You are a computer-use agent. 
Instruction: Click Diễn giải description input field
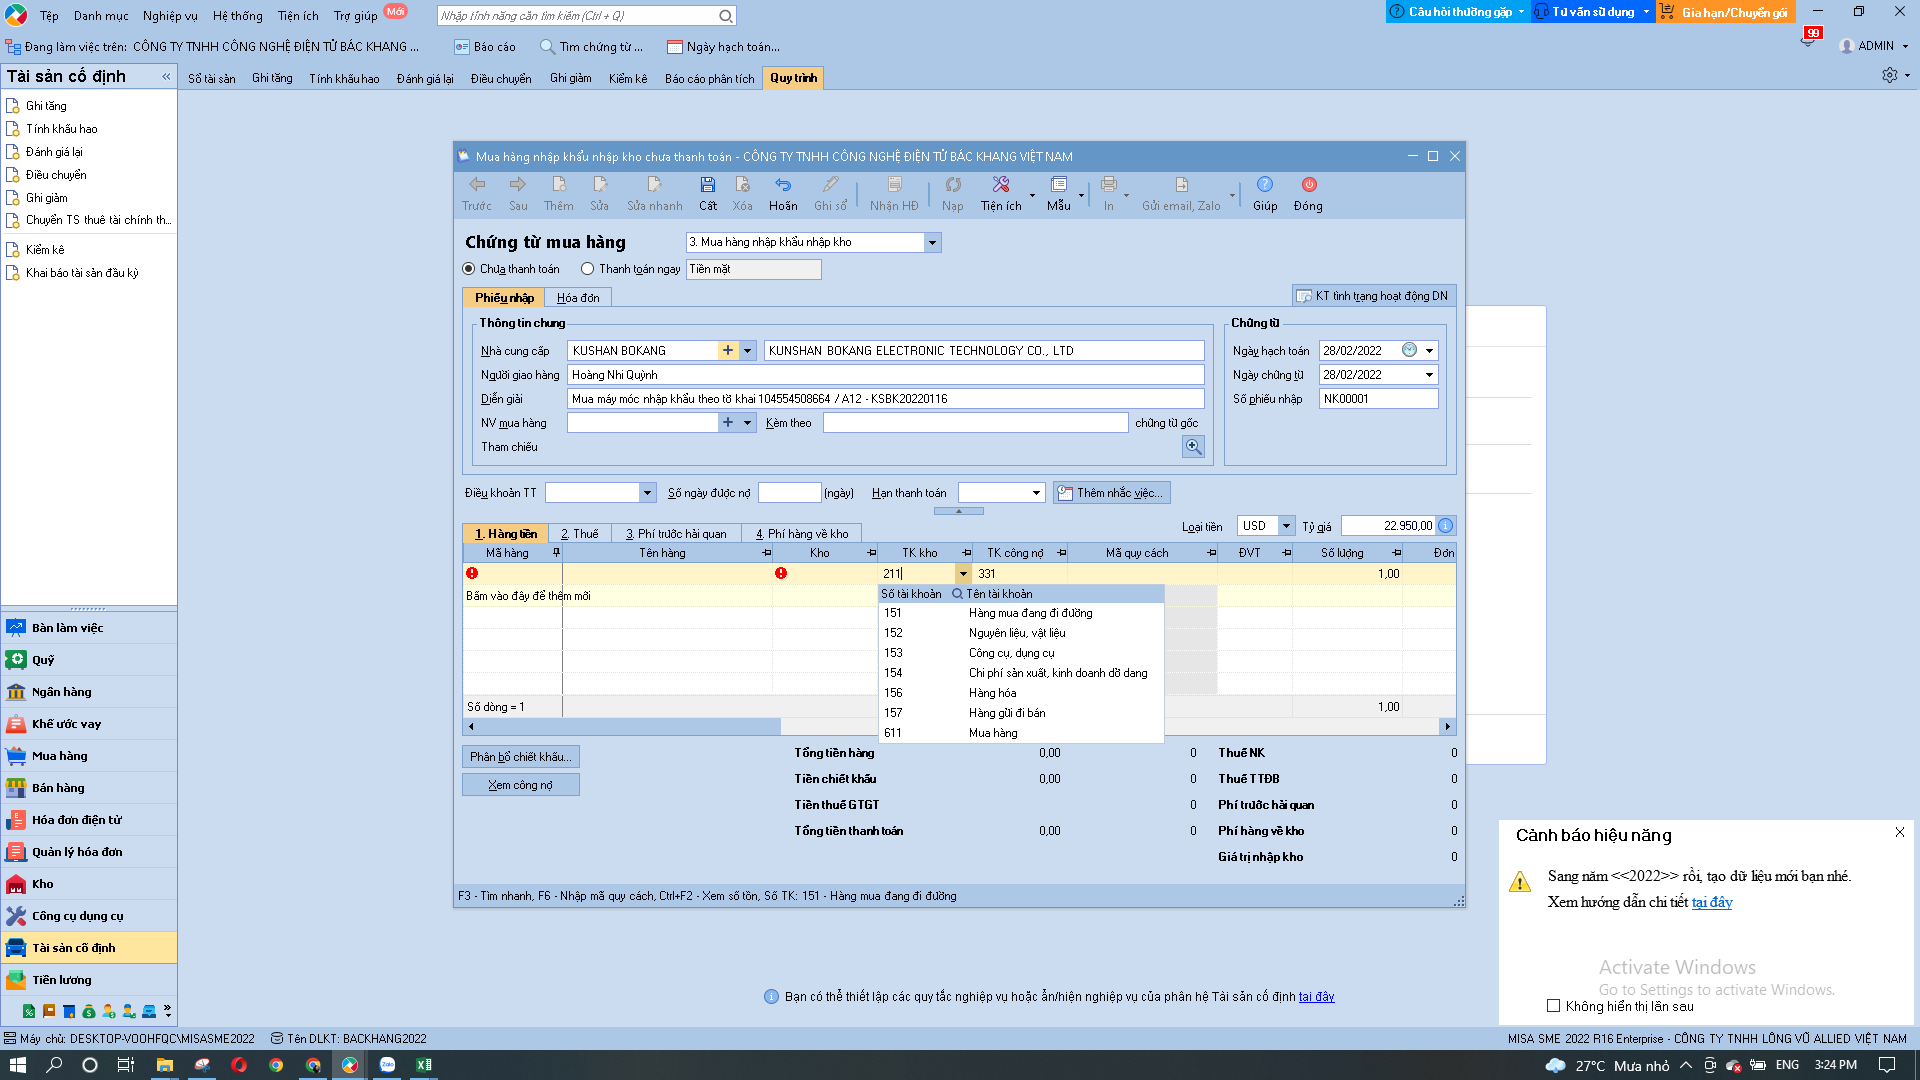(885, 399)
